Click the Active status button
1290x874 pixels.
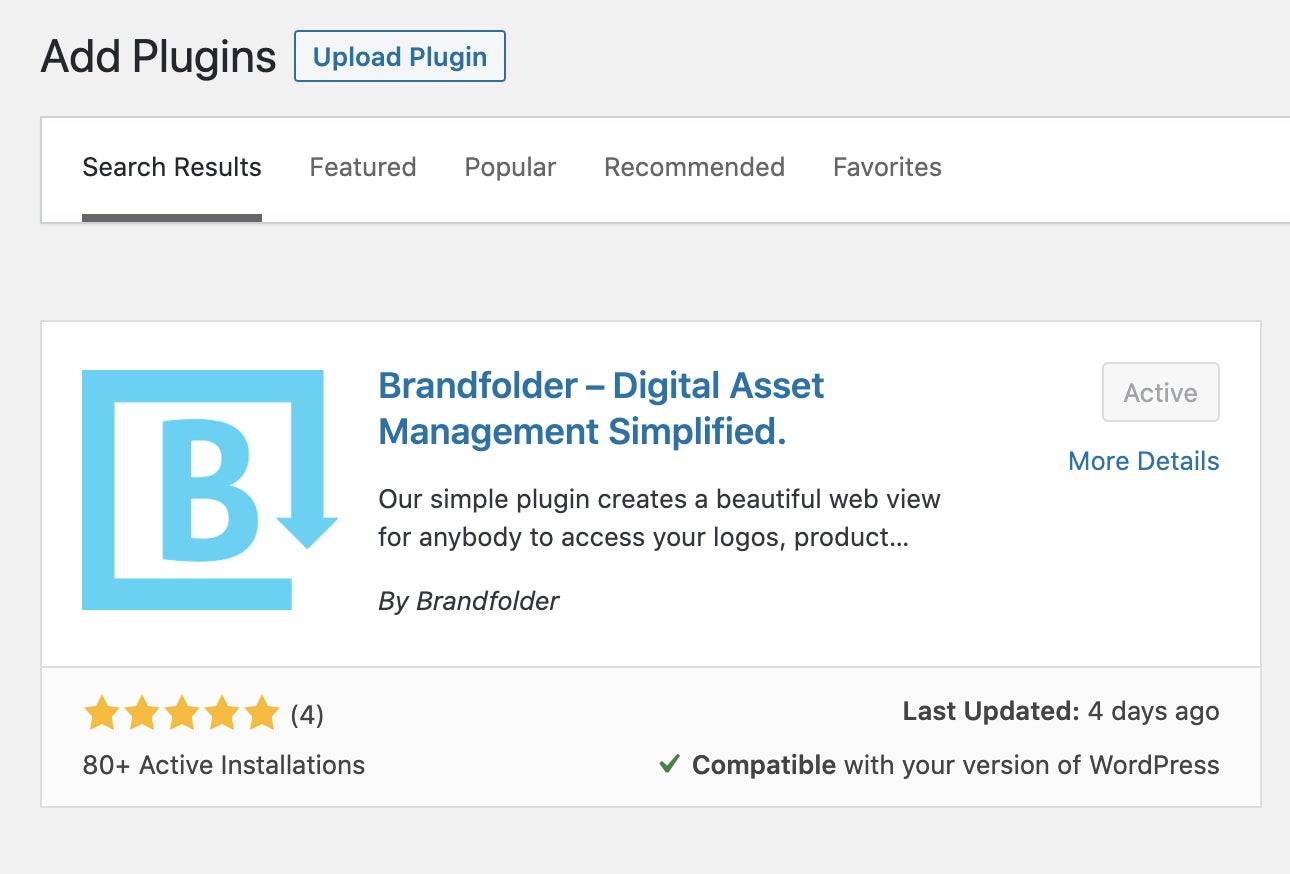(x=1160, y=392)
